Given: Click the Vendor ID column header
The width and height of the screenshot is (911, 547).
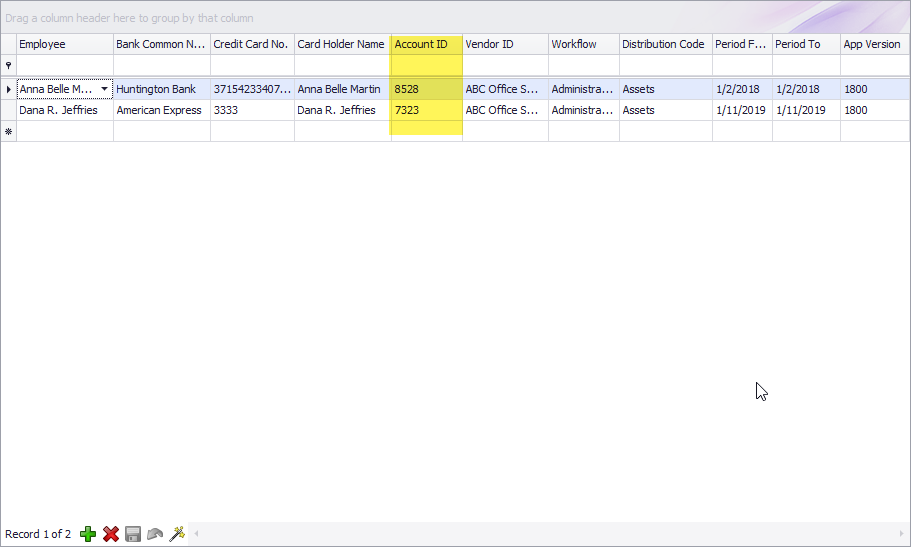Looking at the screenshot, I should [x=504, y=44].
